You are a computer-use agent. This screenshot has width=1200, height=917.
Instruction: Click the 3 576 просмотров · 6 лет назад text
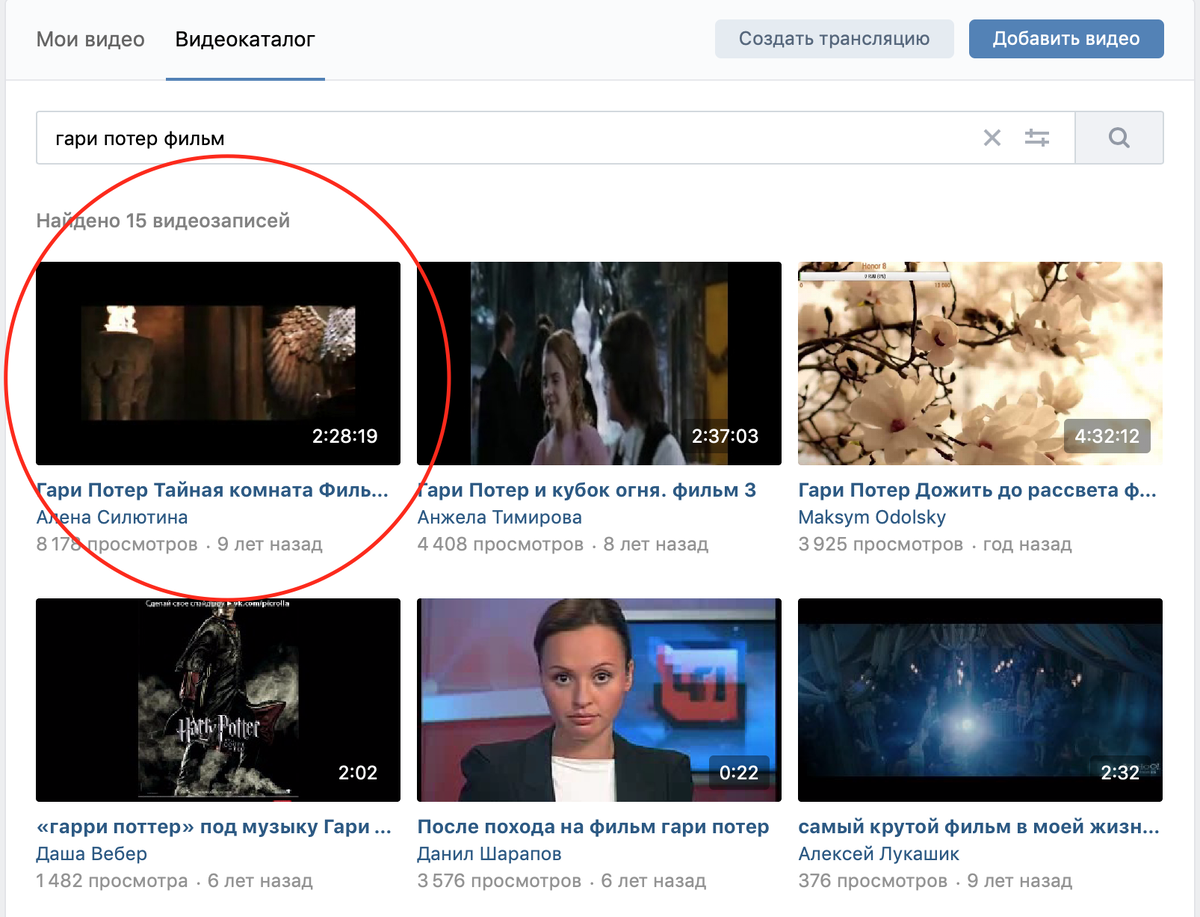click(x=561, y=881)
